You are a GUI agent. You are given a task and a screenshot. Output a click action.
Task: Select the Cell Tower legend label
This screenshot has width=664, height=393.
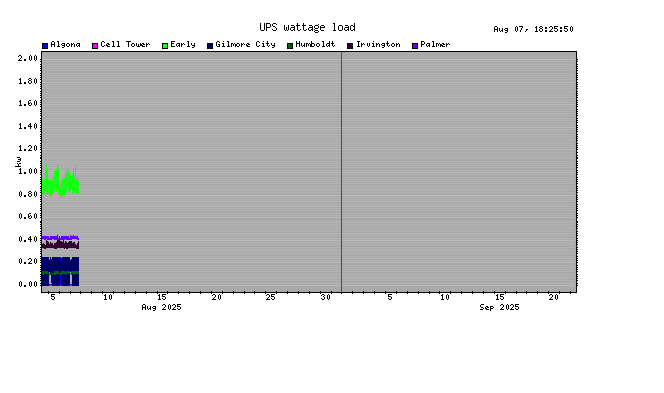(125, 44)
